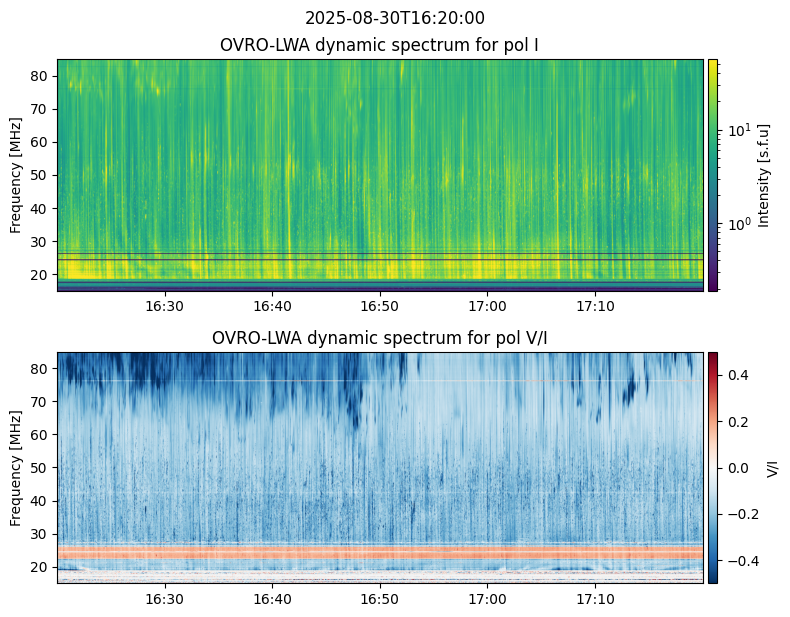
Task: Click the 0.4 tick label on the V/I colorbar
Action: click(x=738, y=375)
